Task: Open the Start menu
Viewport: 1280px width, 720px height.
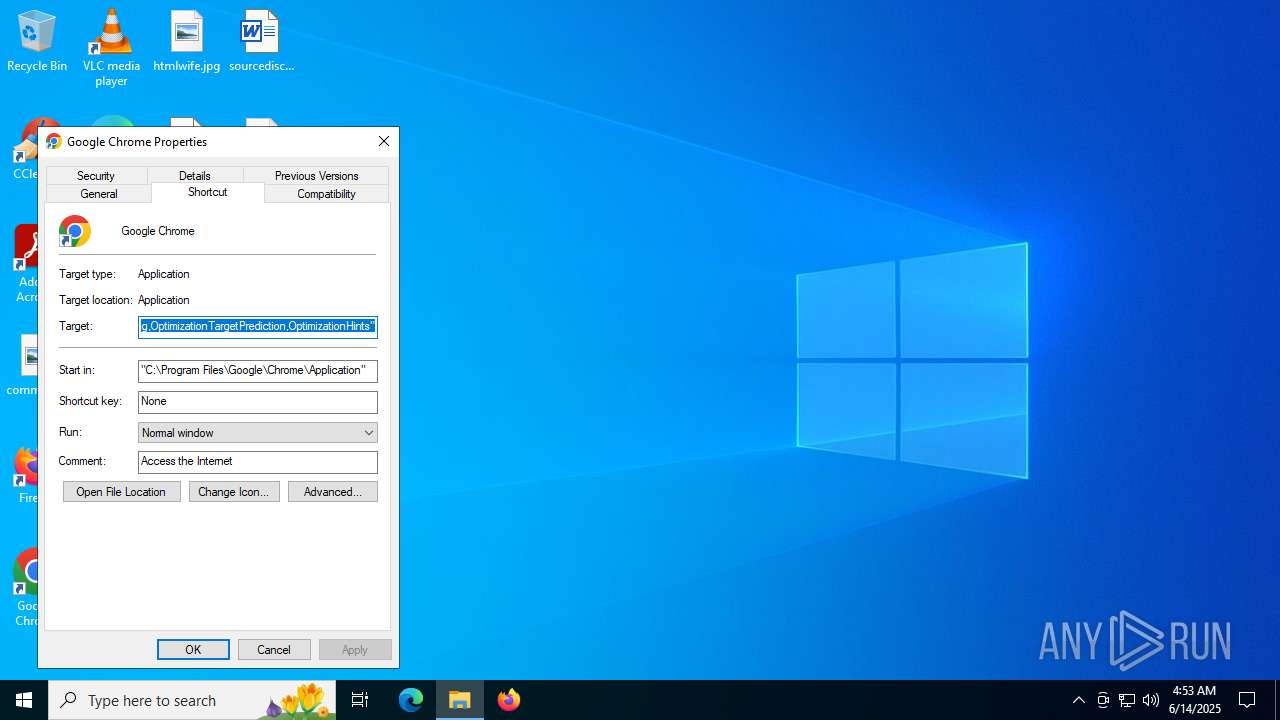Action: click(x=24, y=700)
